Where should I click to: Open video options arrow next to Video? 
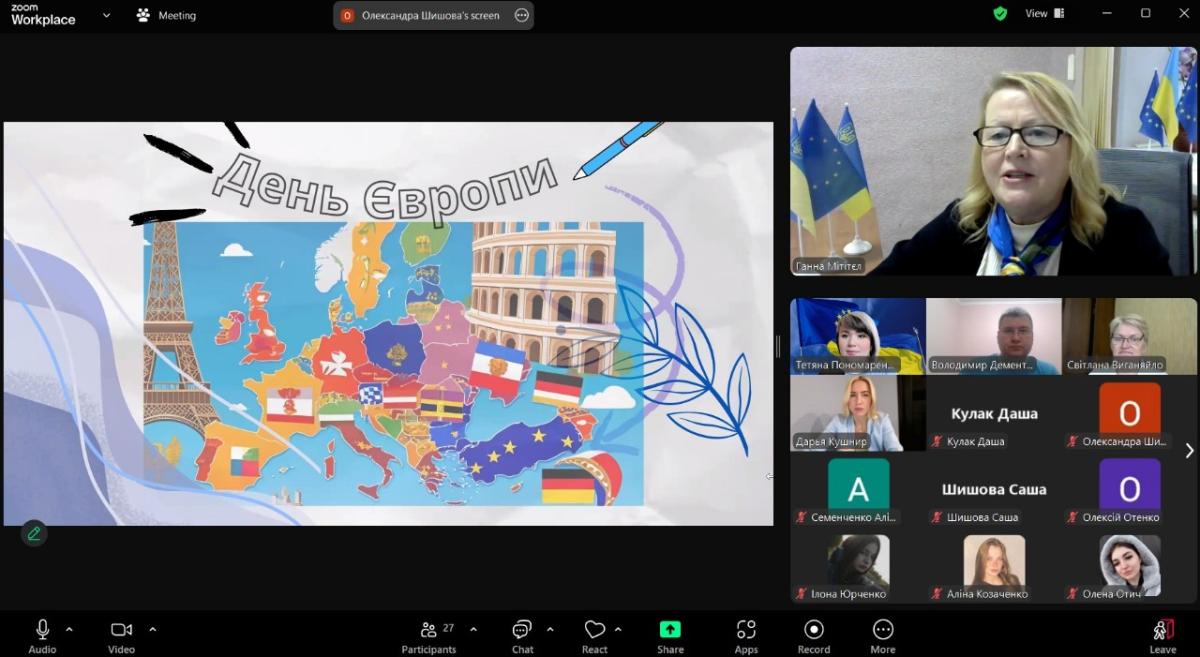coord(152,629)
